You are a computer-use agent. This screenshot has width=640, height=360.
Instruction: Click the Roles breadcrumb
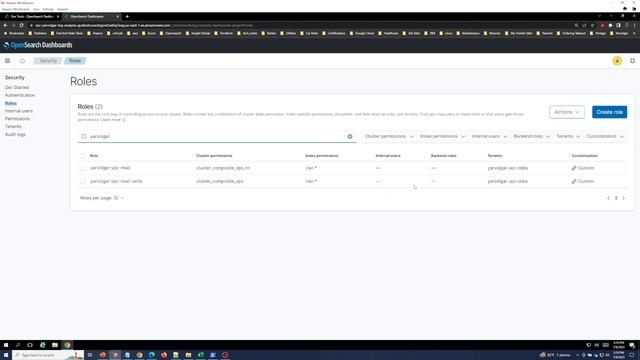[x=75, y=61]
